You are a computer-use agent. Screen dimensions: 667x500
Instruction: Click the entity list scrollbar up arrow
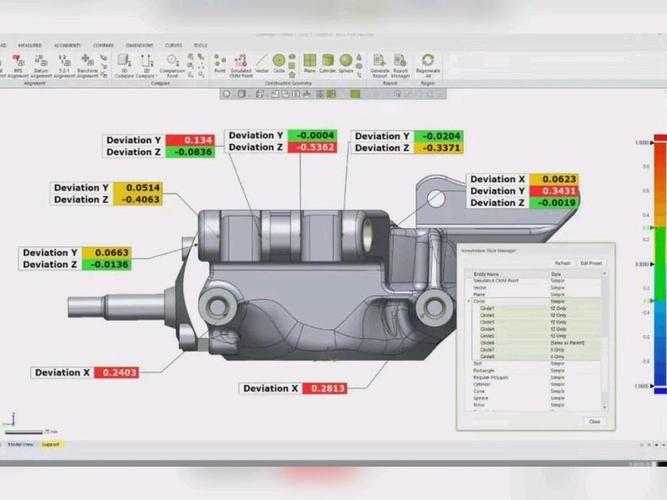(x=604, y=274)
